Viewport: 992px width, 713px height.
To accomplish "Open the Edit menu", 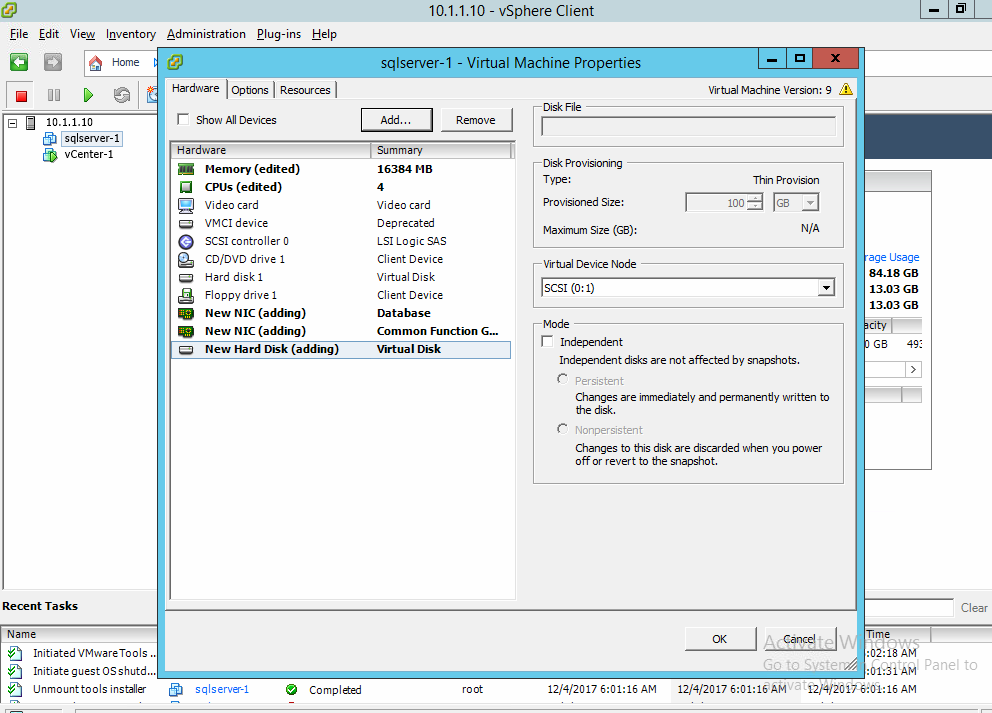I will (x=49, y=34).
